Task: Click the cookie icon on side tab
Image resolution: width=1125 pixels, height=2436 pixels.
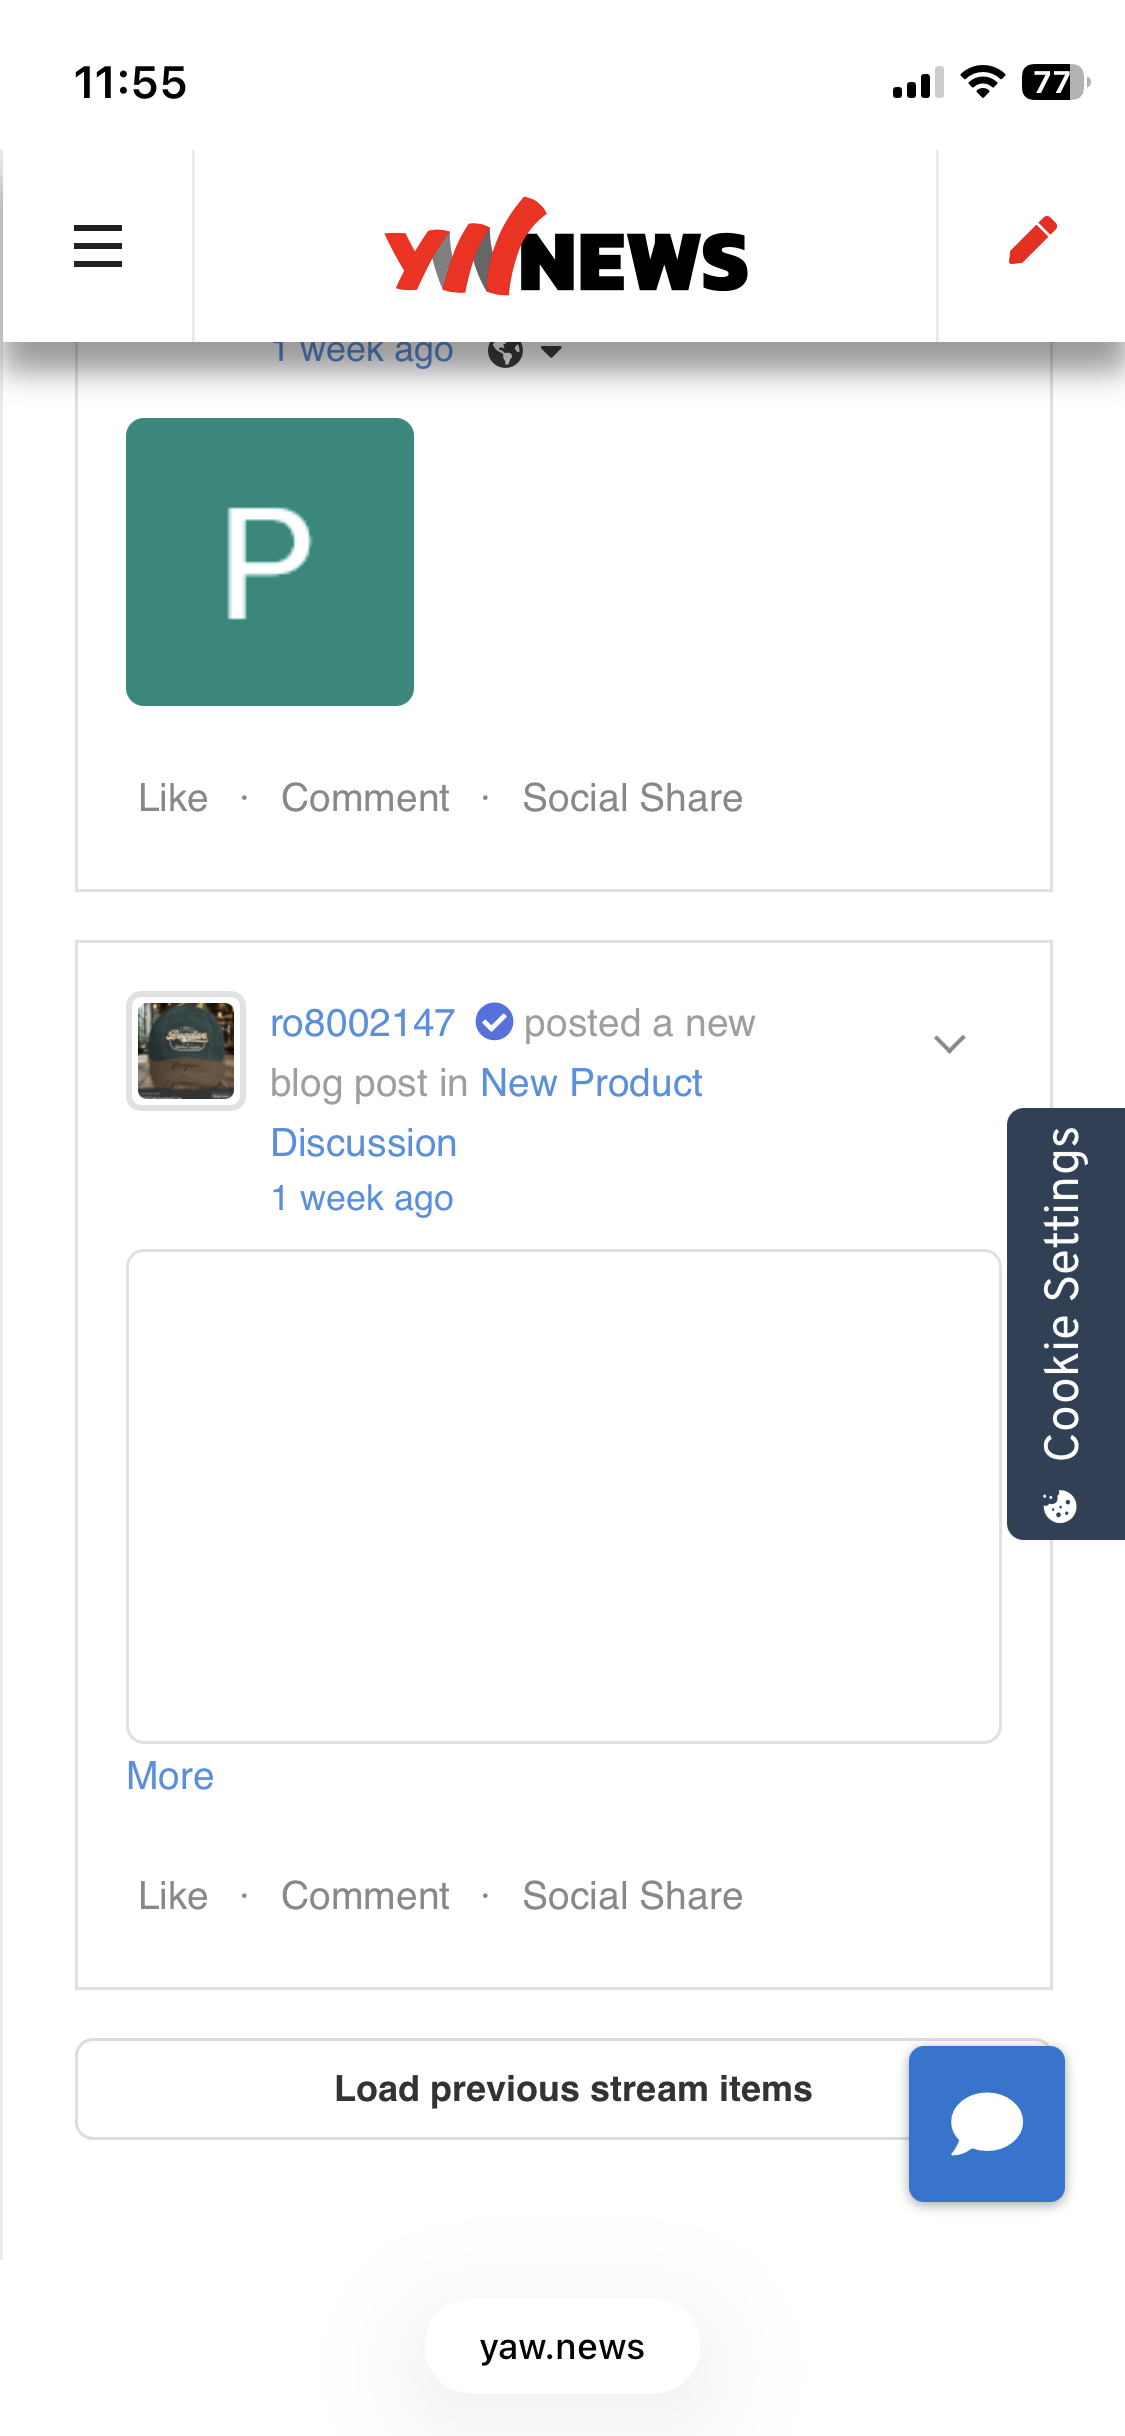Action: [1060, 1506]
